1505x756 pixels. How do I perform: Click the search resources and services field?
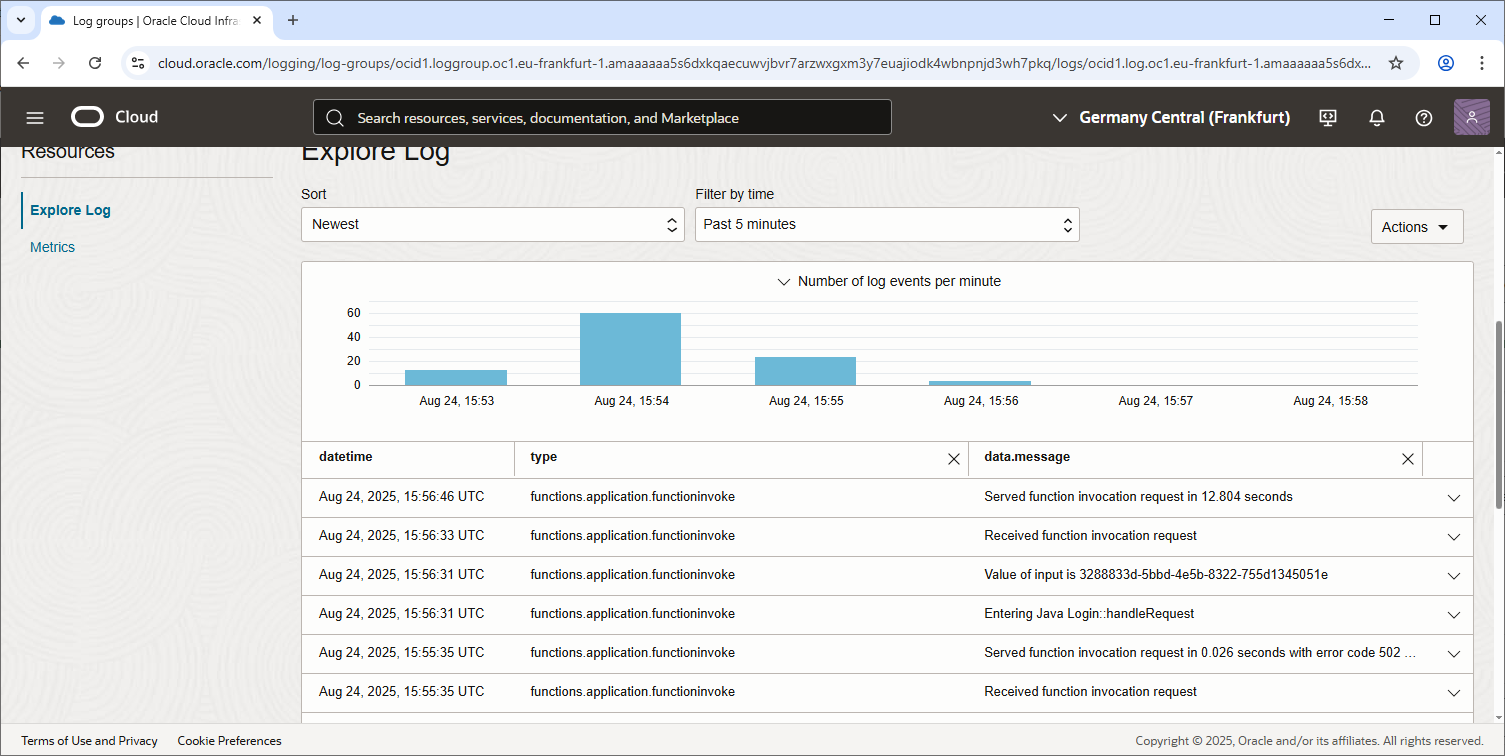click(x=602, y=118)
